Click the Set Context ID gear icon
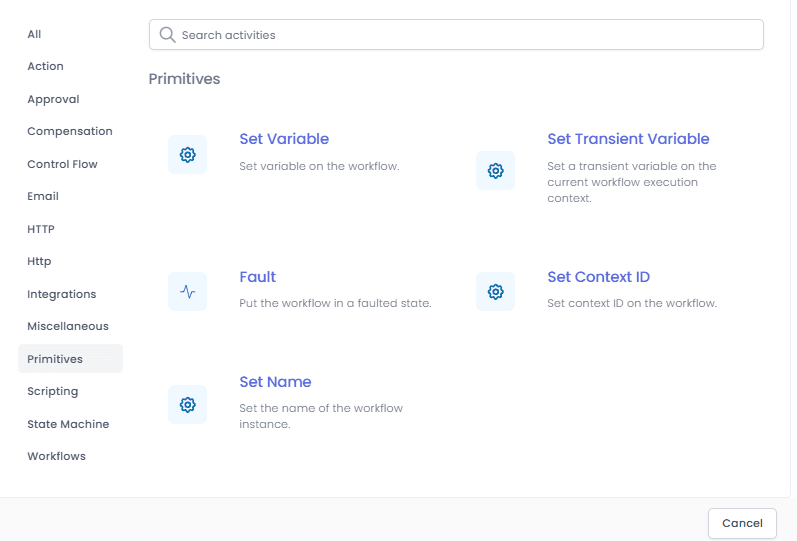This screenshot has height=541, width=797. click(496, 291)
